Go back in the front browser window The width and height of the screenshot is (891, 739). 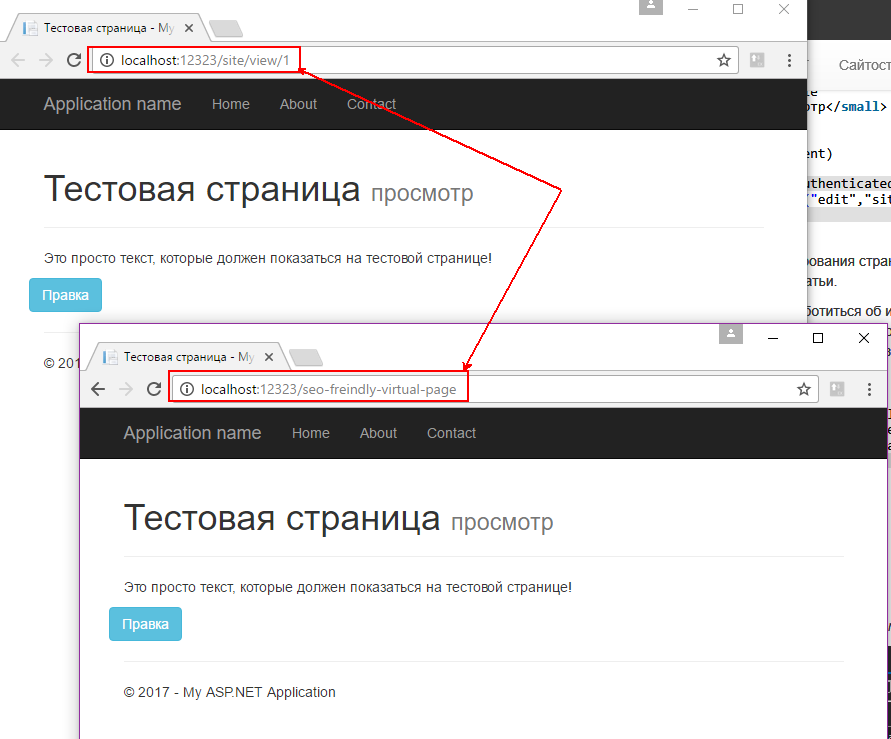pyautogui.click(x=98, y=389)
